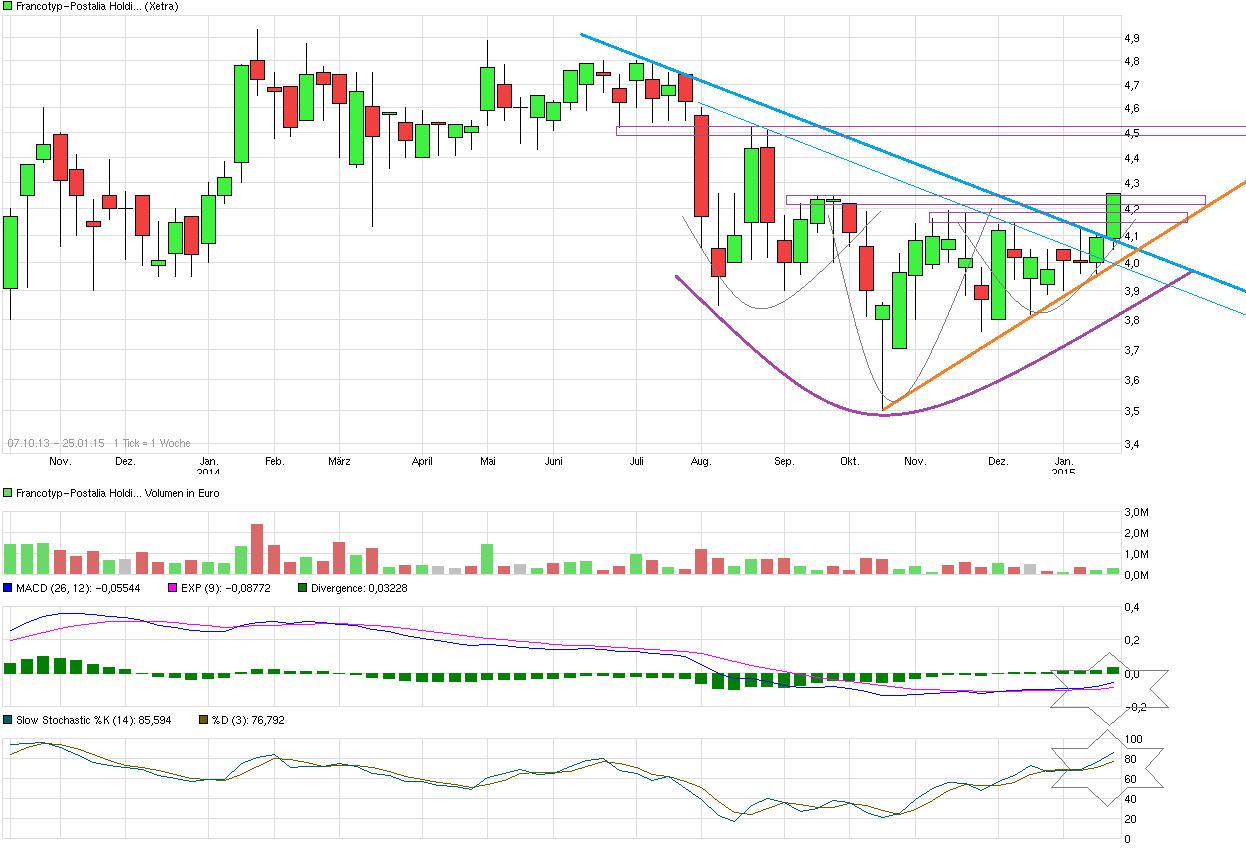1246x849 pixels.
Task: Click the 'EXP (9): -0,08772' label
Action: 225,588
